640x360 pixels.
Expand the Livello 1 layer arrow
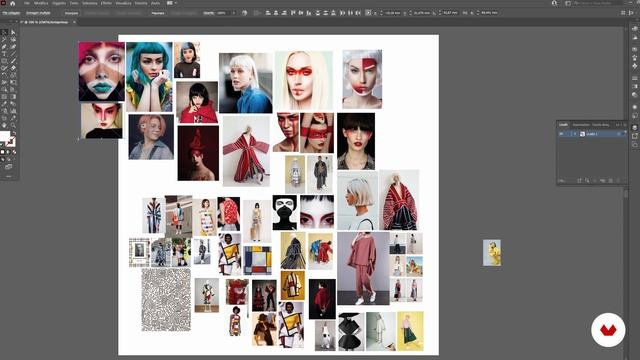(575, 134)
